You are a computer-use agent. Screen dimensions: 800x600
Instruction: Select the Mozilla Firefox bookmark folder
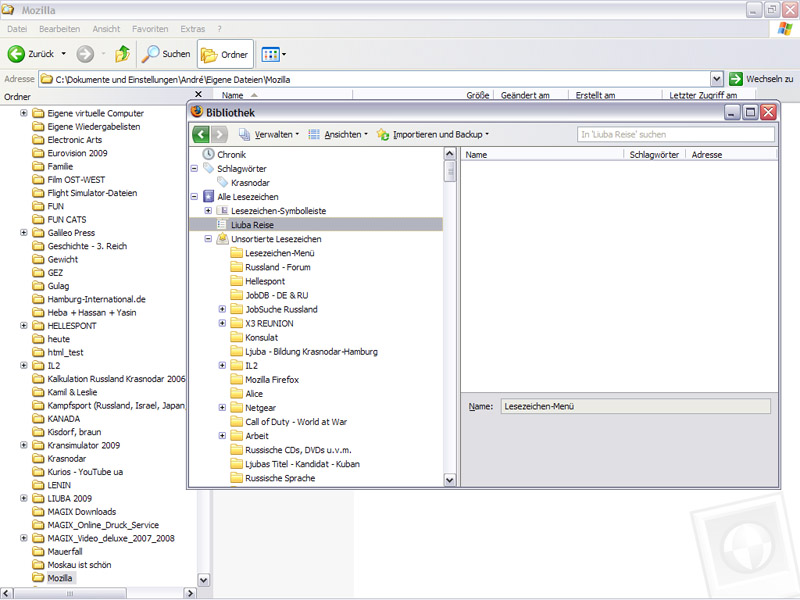click(x=271, y=380)
